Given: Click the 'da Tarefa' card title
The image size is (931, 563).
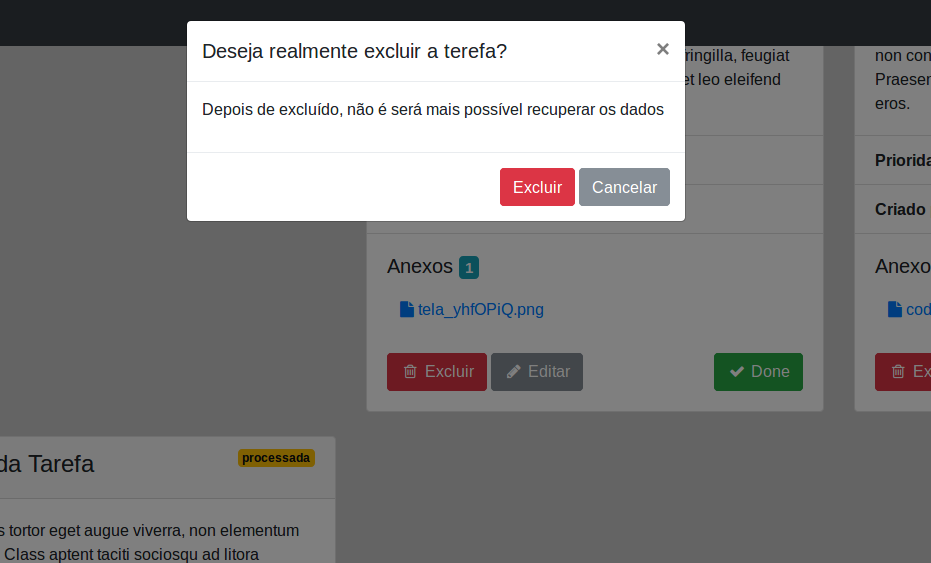Looking at the screenshot, I should (x=47, y=464).
